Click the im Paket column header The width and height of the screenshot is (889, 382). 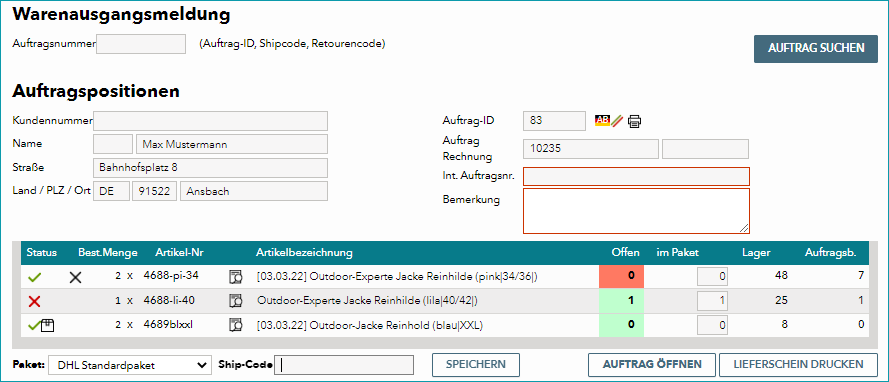coord(678,252)
